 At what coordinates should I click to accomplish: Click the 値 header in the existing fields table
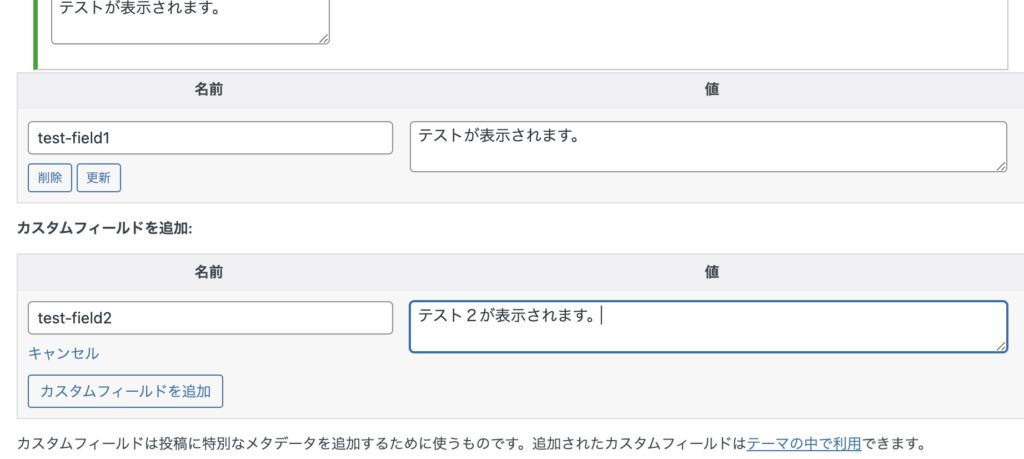(712, 90)
